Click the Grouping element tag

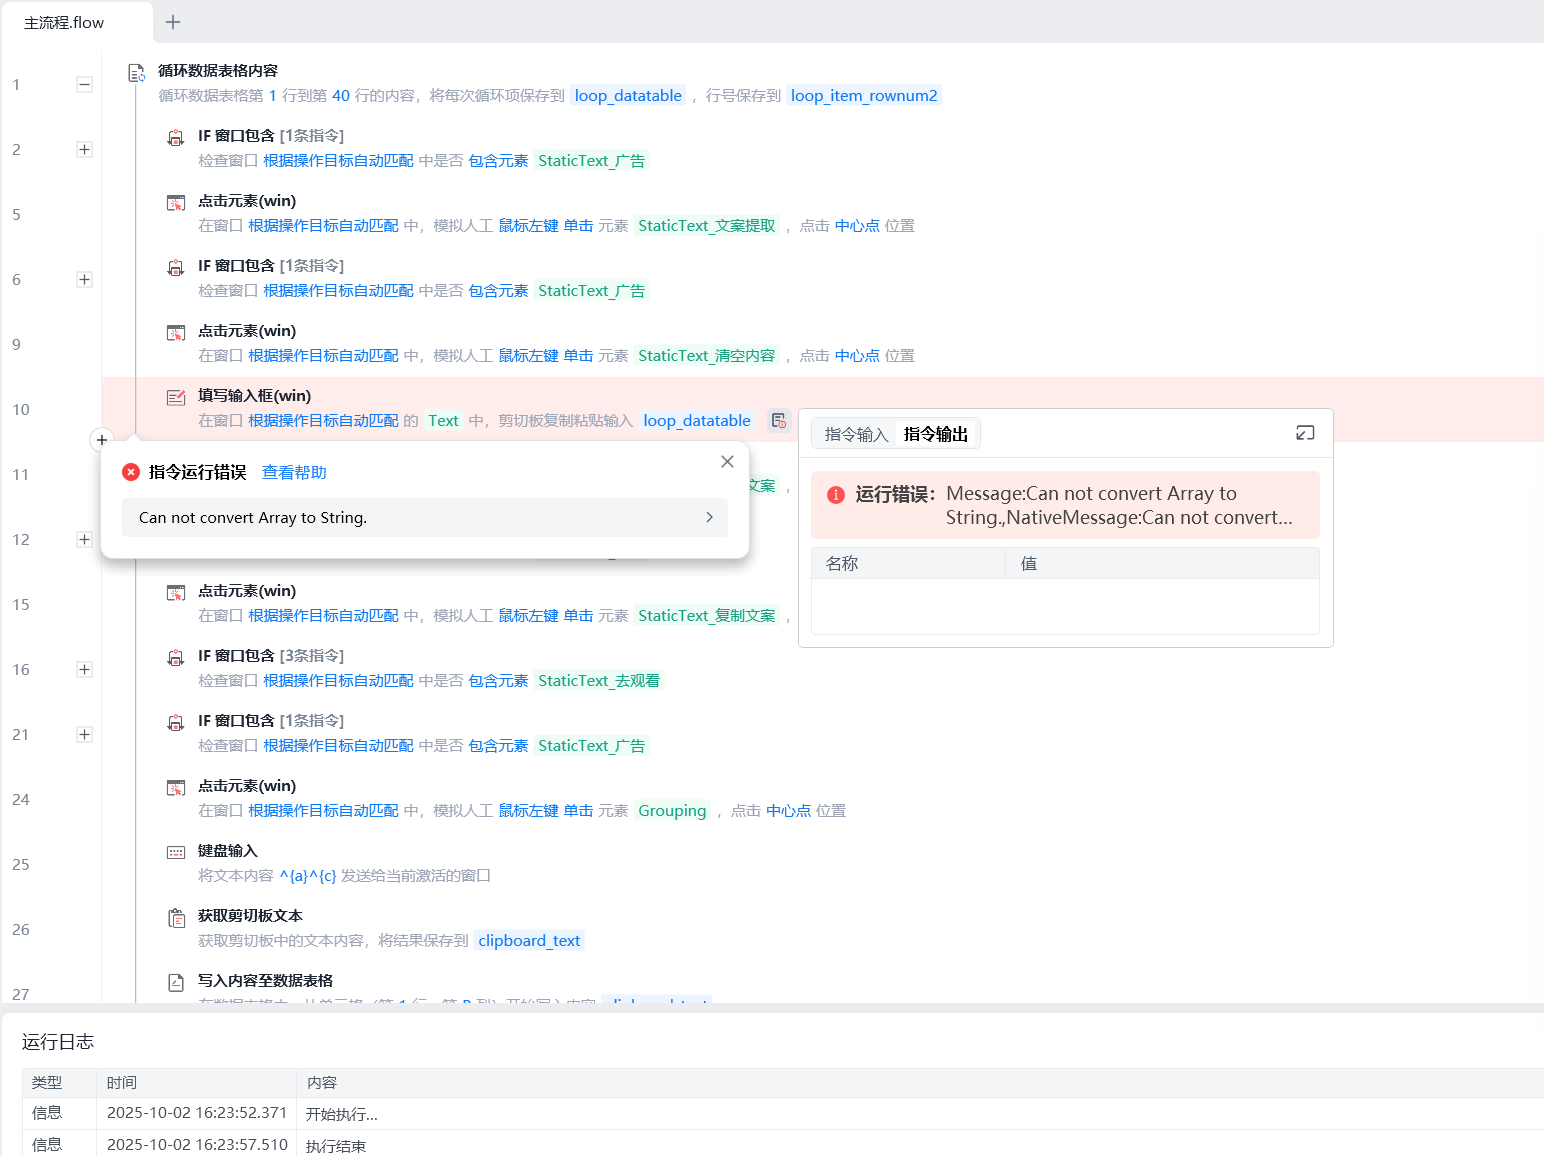point(672,811)
